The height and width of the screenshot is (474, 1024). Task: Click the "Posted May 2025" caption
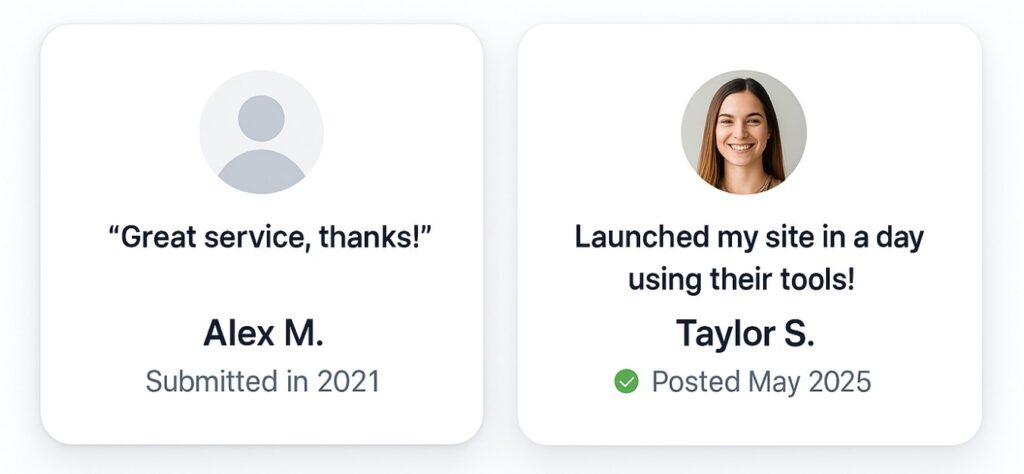click(x=761, y=381)
